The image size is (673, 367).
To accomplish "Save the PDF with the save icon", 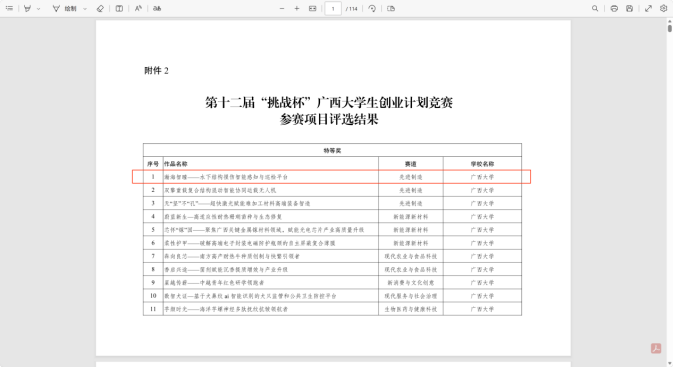I will coord(629,8).
